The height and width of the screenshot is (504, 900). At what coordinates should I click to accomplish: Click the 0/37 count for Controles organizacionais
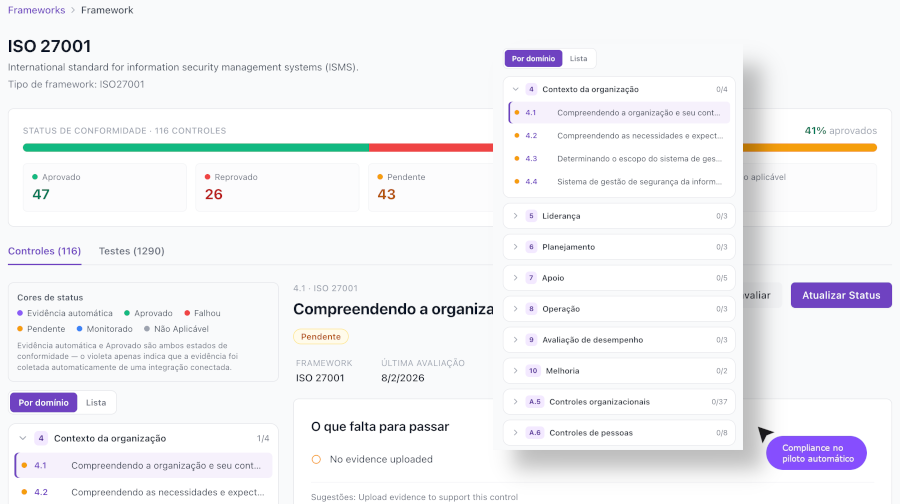[x=719, y=402]
